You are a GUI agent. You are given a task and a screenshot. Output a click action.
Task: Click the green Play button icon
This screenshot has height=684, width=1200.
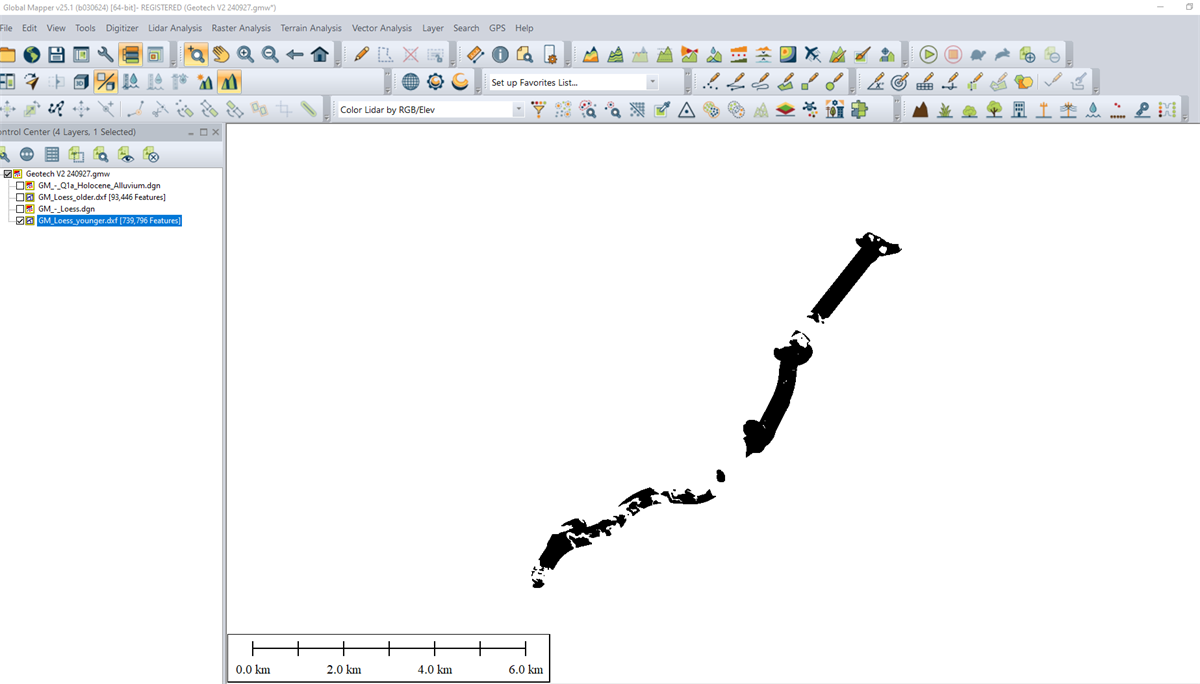tap(928, 54)
